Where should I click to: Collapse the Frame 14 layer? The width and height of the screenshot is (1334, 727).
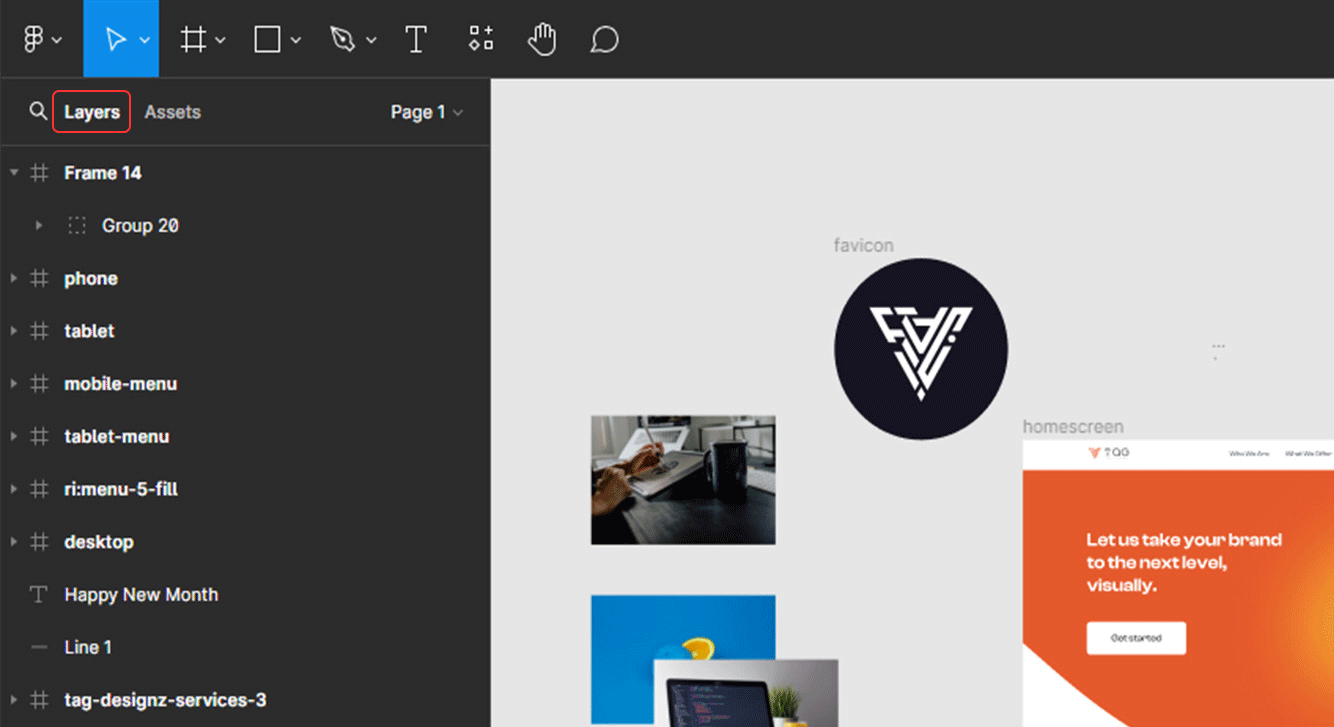pyautogui.click(x=14, y=173)
